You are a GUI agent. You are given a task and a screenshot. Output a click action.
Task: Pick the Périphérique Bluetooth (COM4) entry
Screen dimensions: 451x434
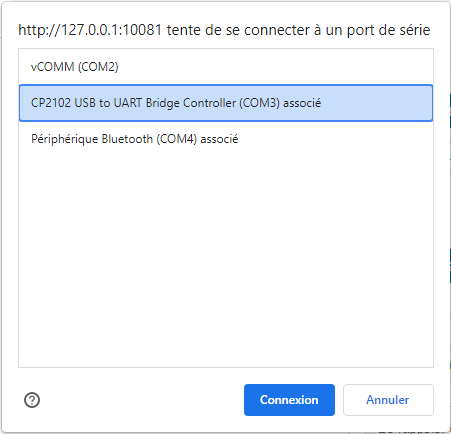(226, 139)
